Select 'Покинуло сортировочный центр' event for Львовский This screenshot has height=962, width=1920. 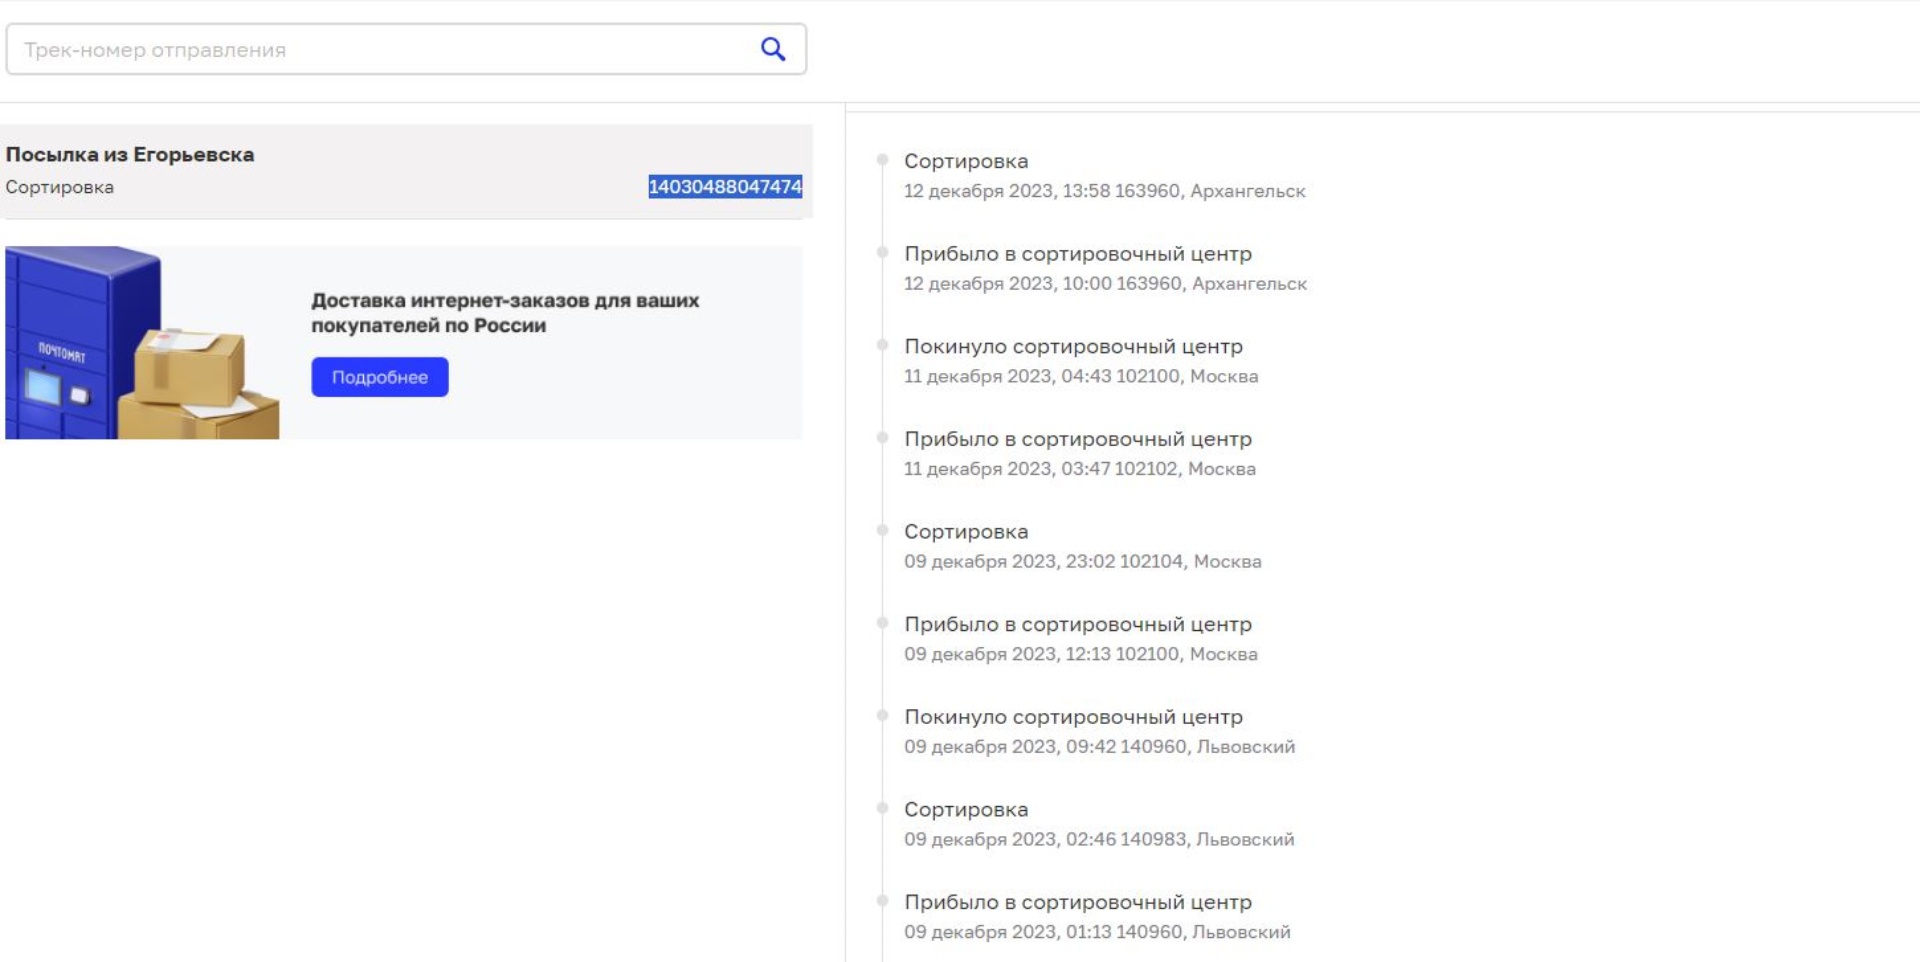click(1074, 717)
